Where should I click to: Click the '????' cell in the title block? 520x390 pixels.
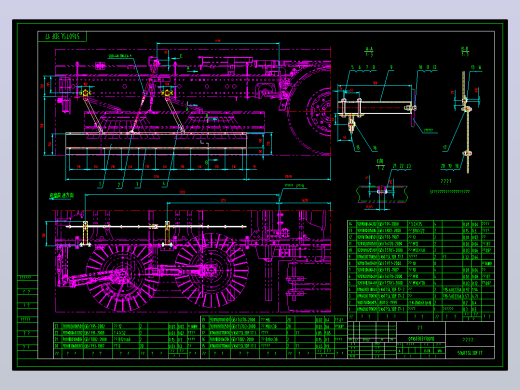(470, 340)
